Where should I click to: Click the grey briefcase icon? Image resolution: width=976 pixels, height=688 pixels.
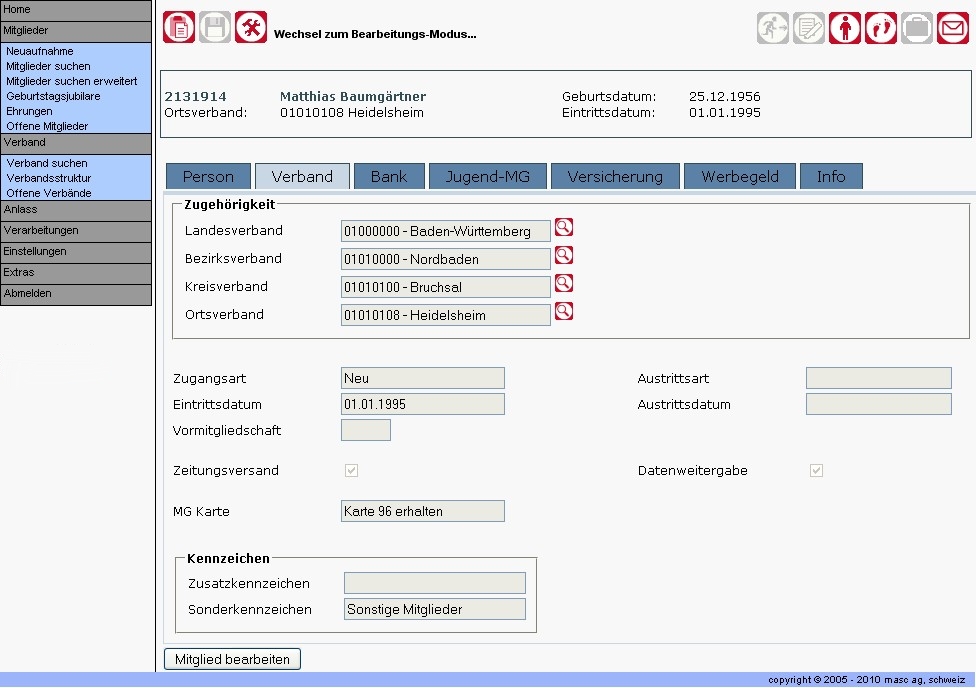[917, 27]
